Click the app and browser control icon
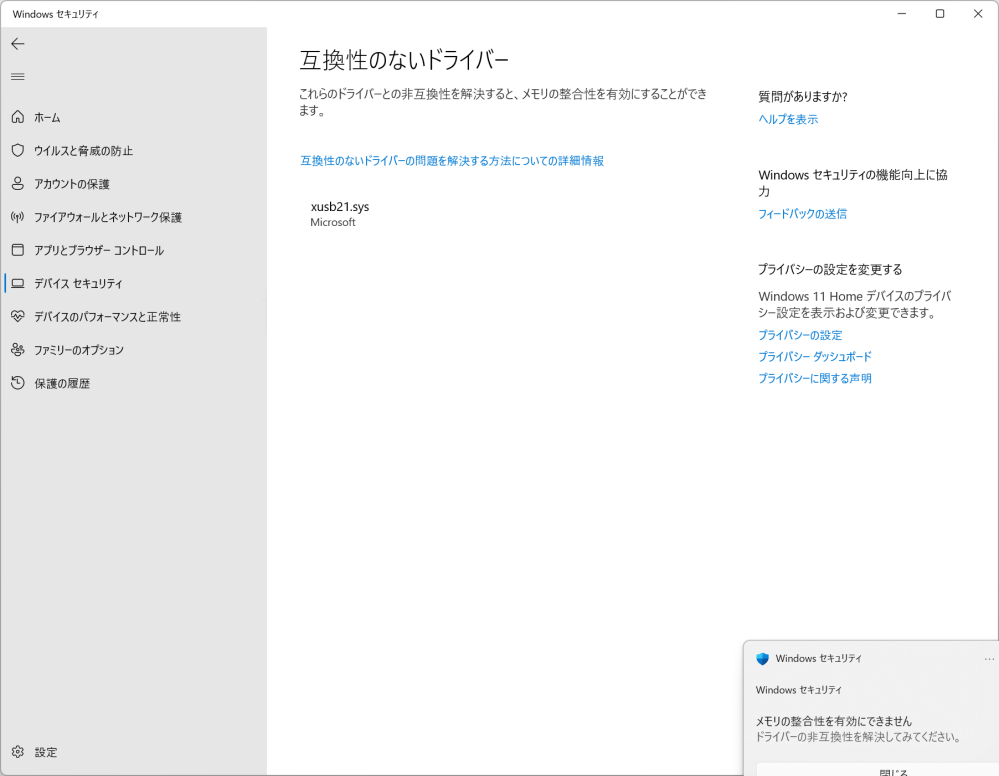999x776 pixels. point(18,250)
